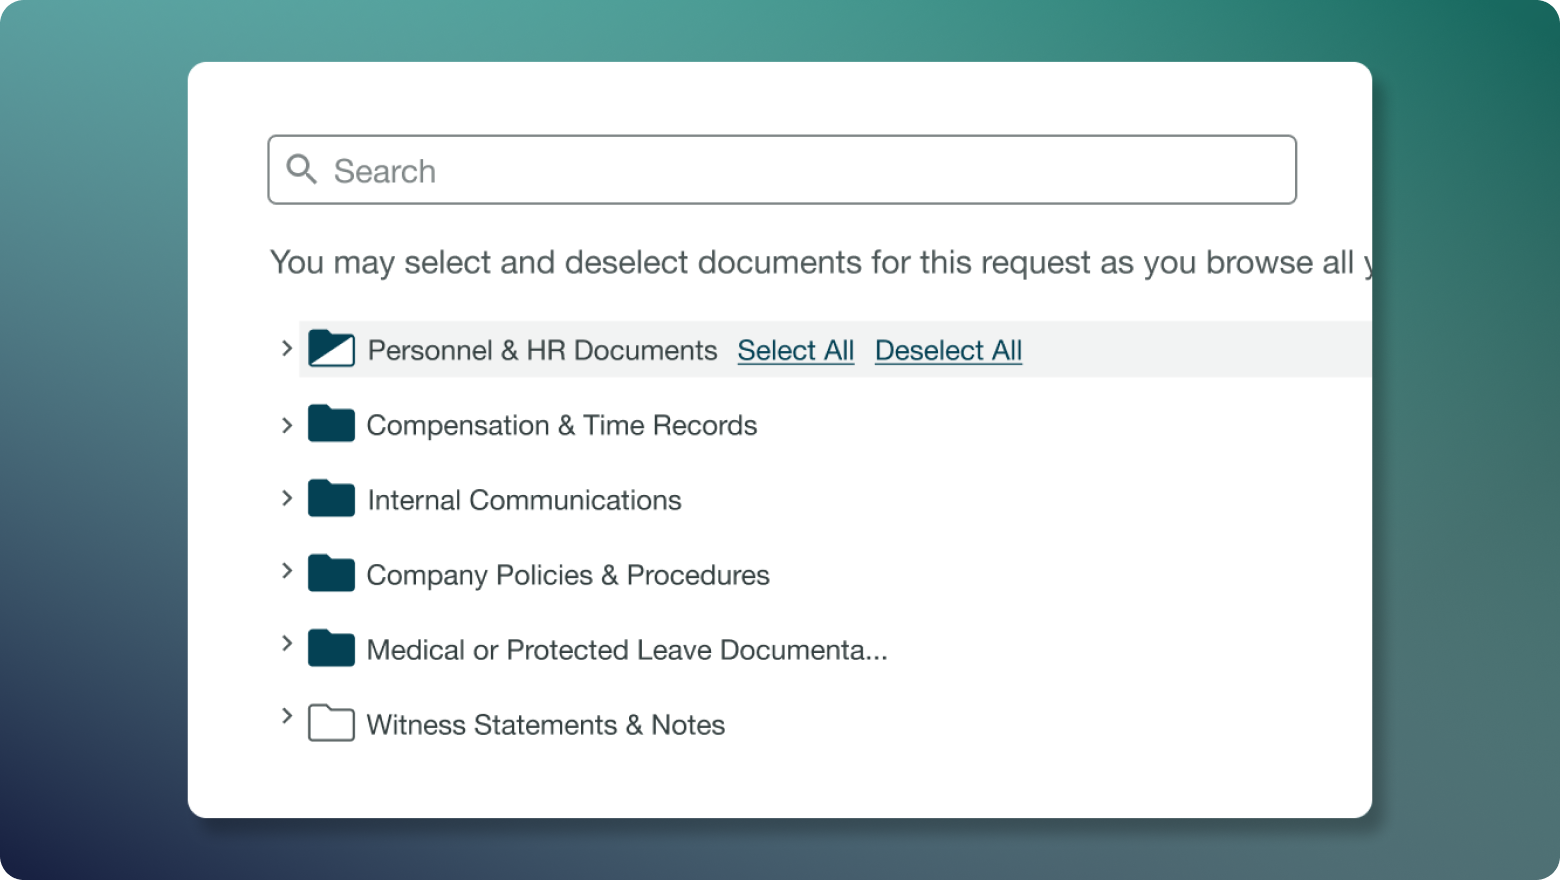Click the folder icon for Internal Communications
1560x880 pixels.
[330, 498]
